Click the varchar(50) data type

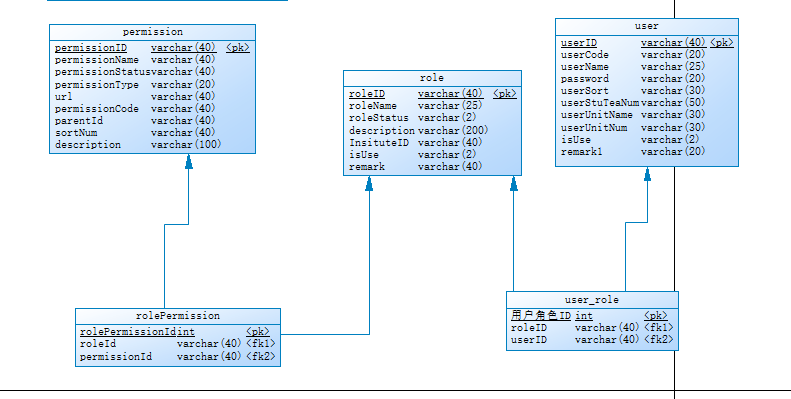tap(673, 103)
